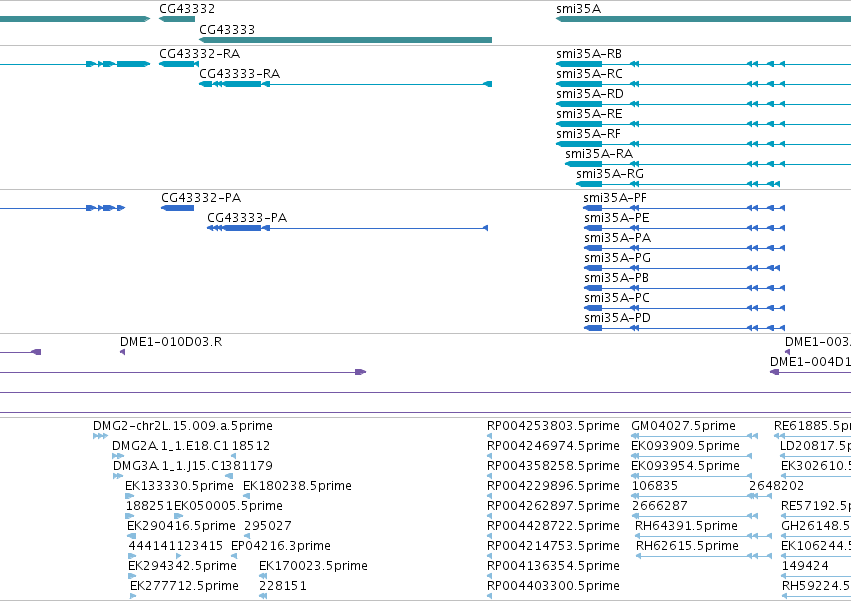Select transcript smi35A-RE
The image size is (851, 601).
(589, 114)
